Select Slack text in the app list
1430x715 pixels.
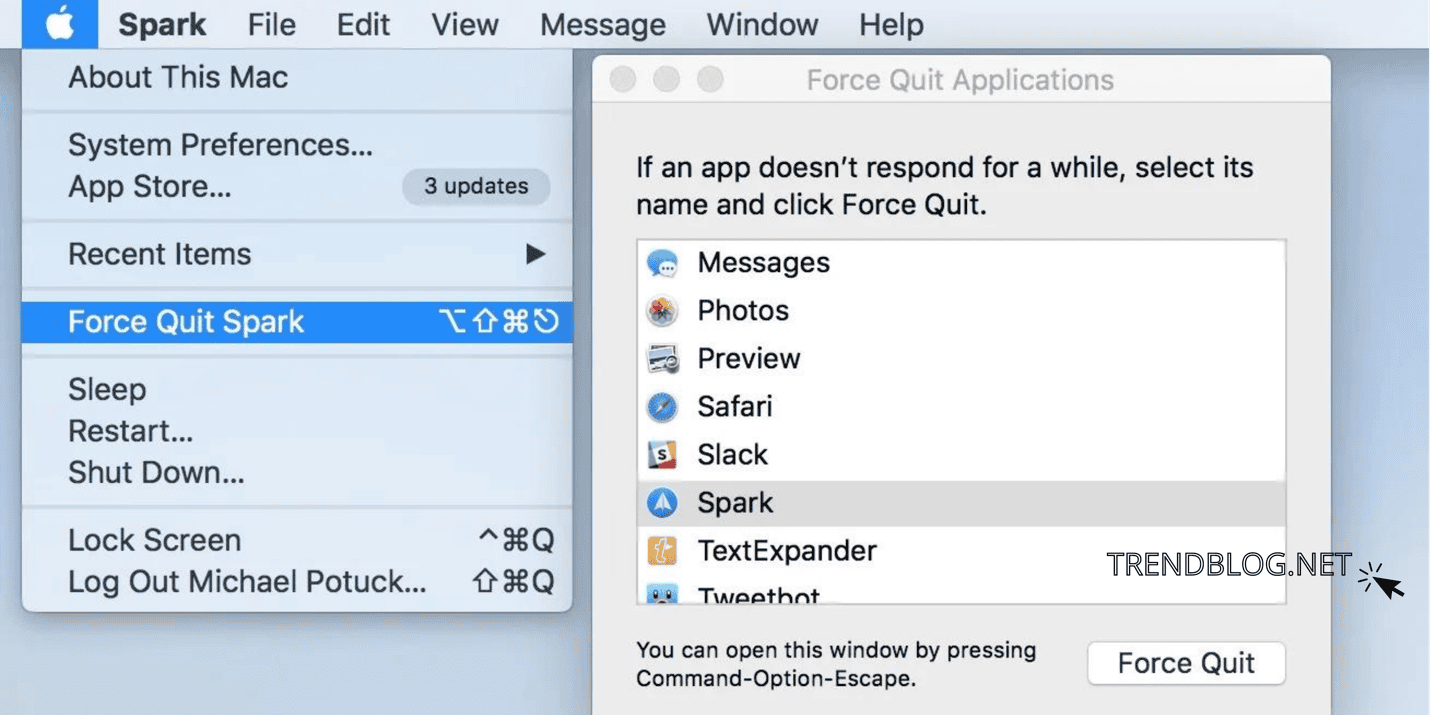[732, 455]
